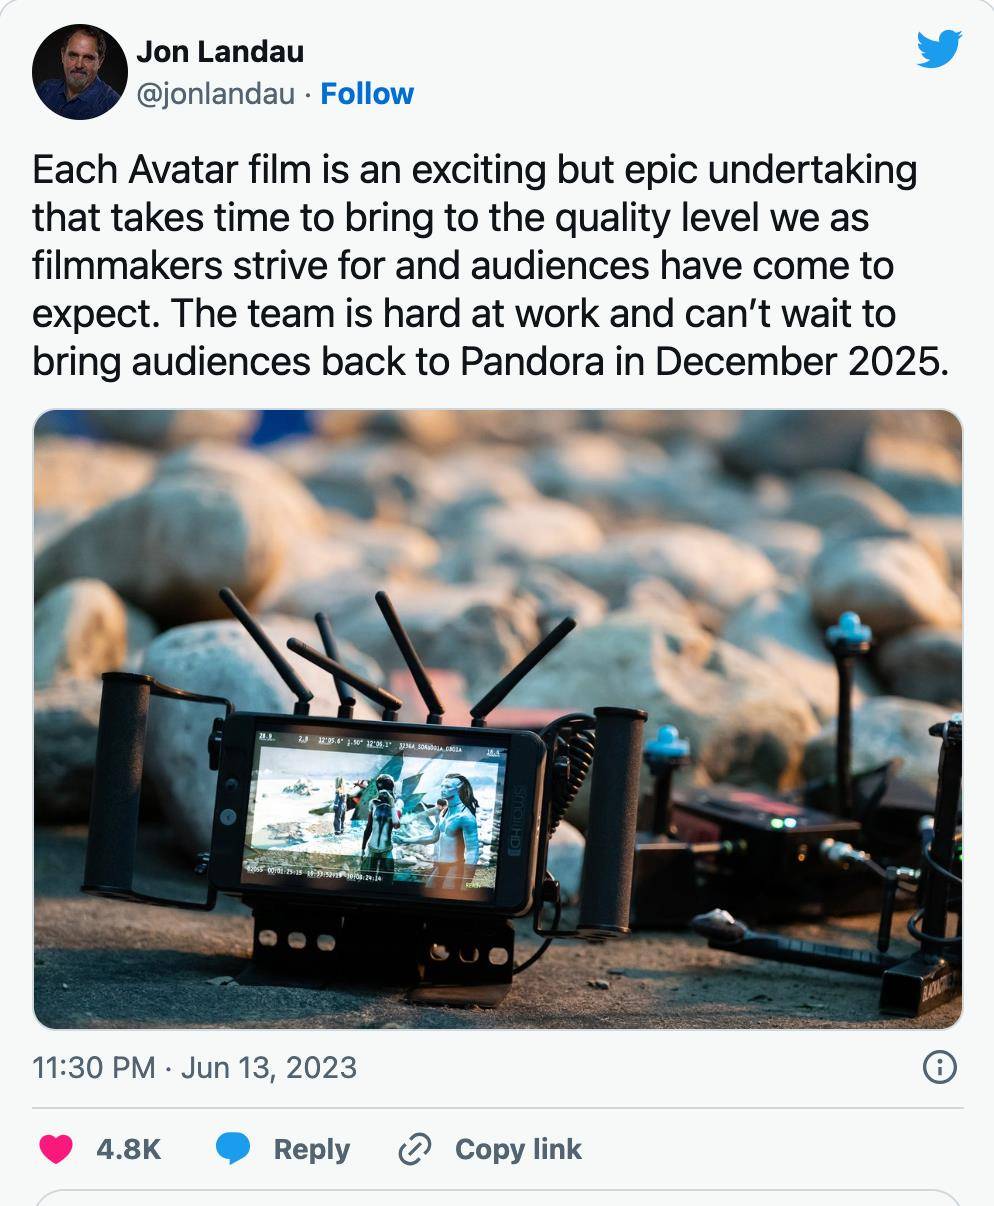Click the reply speech bubble icon
The height and width of the screenshot is (1206, 994).
233,1149
